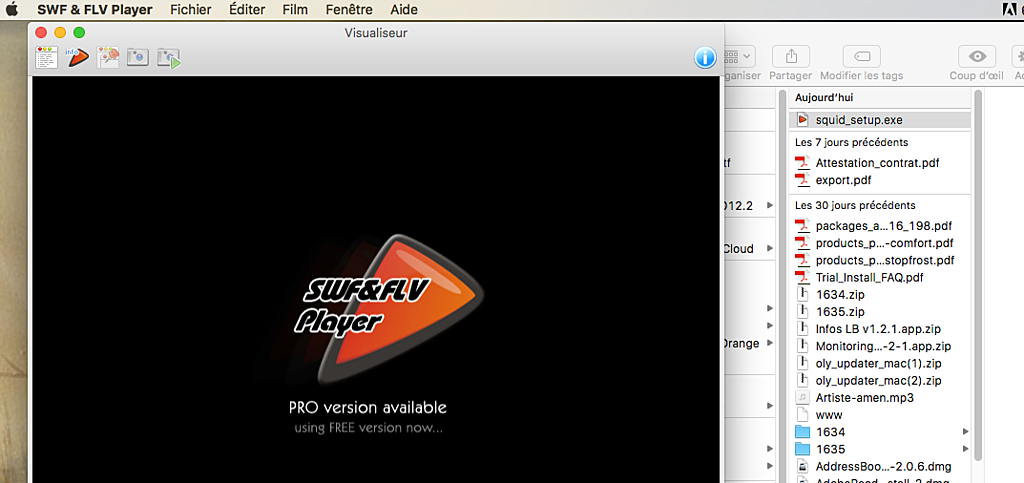Viewport: 1024px width, 483px height.
Task: Open the Apple menu
Action: click(12, 9)
